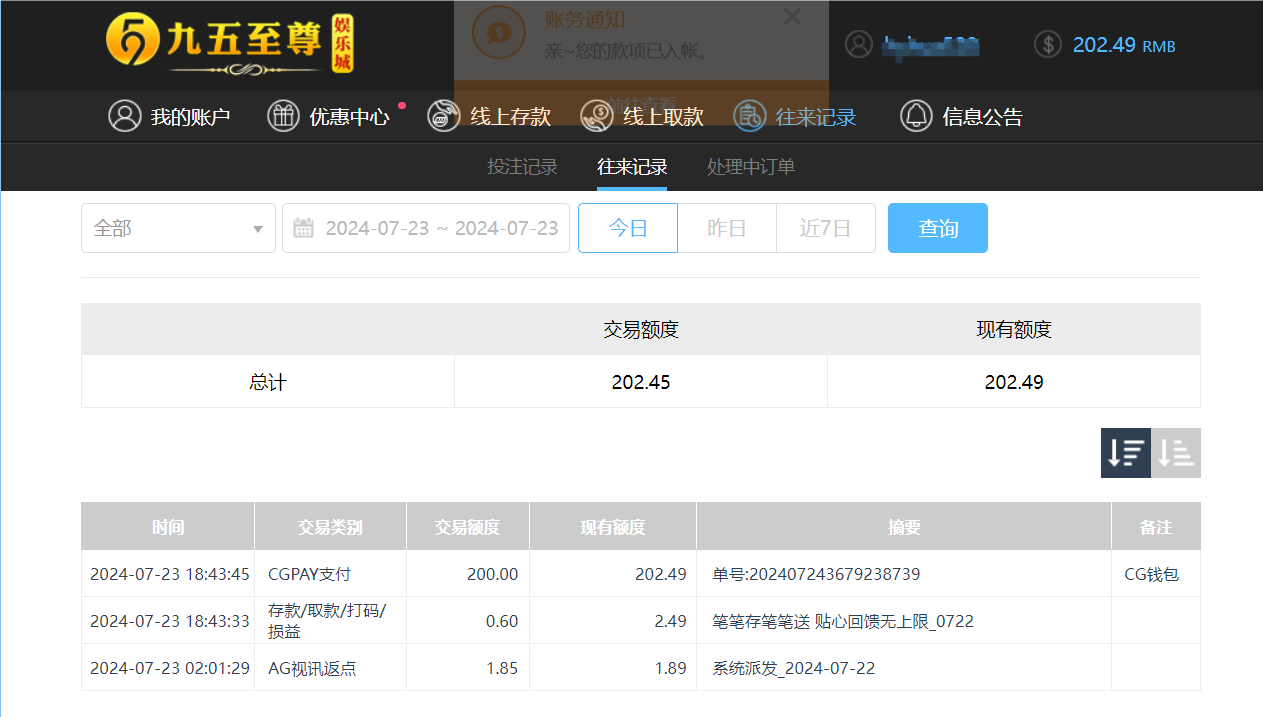The height and width of the screenshot is (717, 1263).
Task: Select the 线上存款 deposit coin icon
Action: (443, 116)
